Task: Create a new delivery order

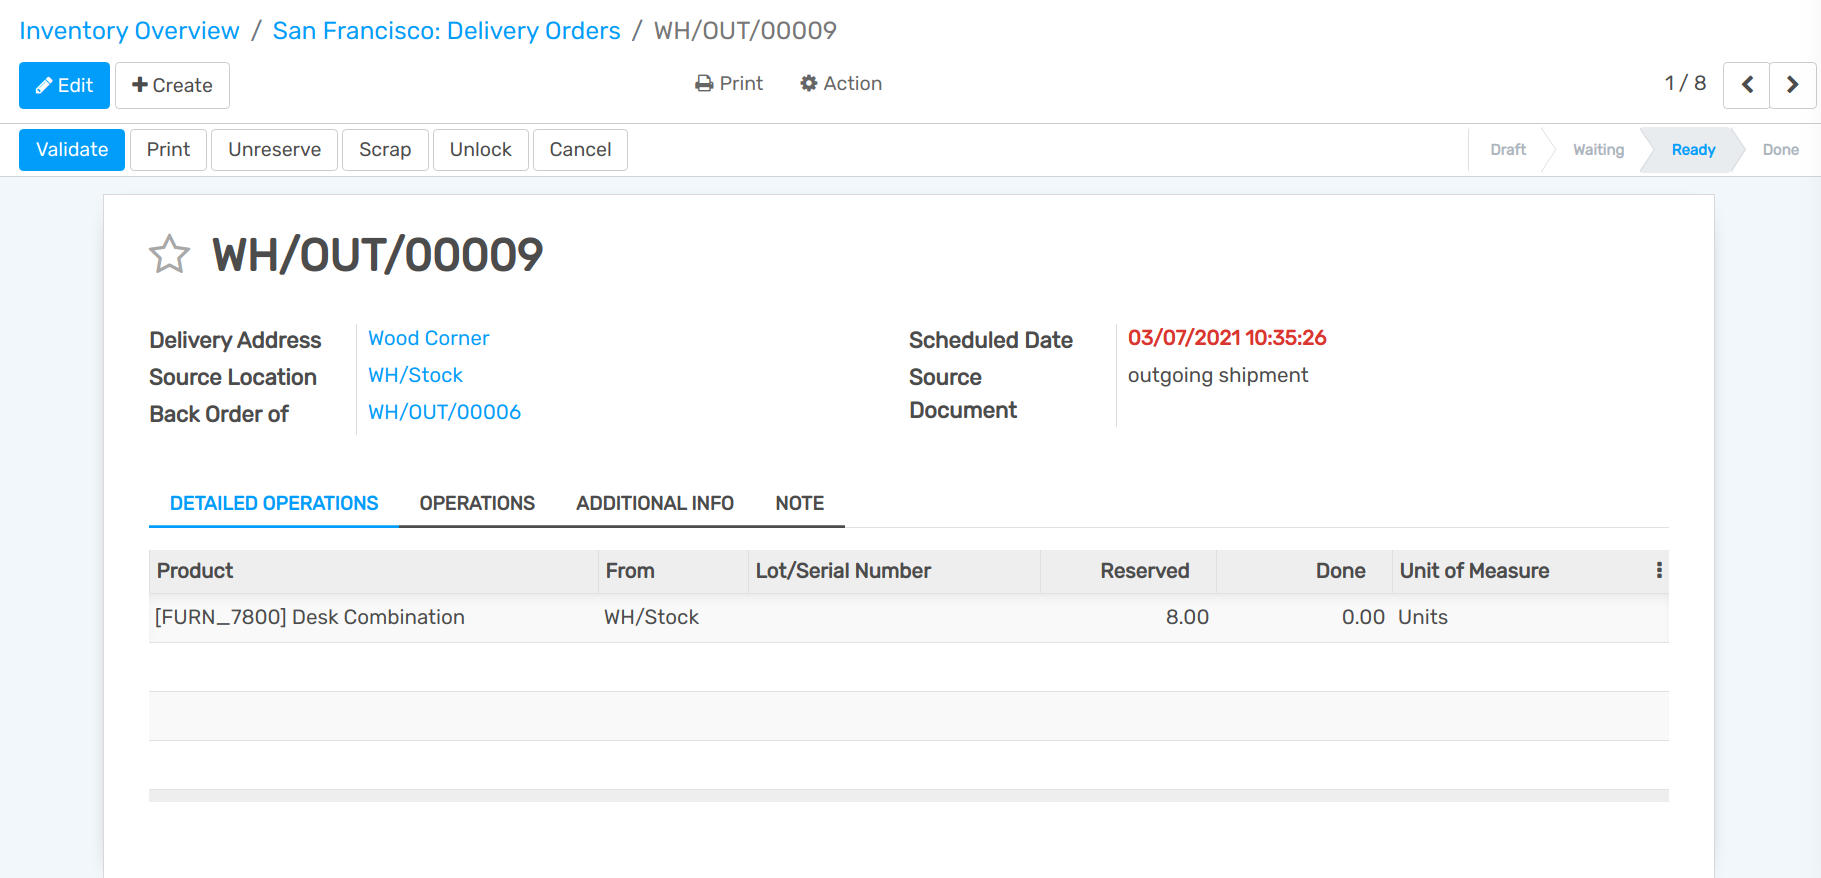Action: 172,86
